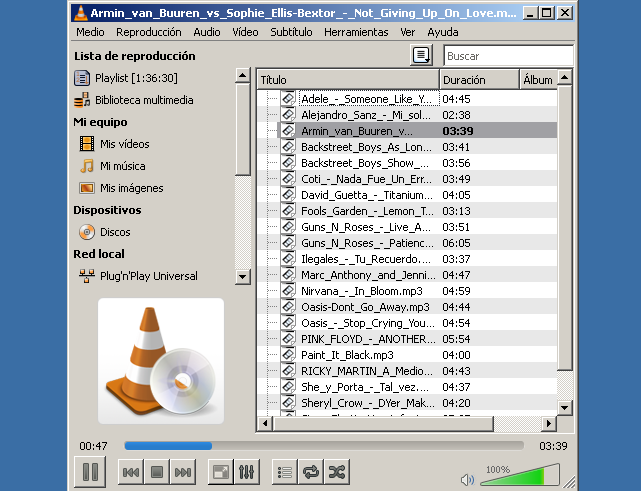Image resolution: width=641 pixels, height=491 pixels.
Task: Skip to the next track
Action: click(183, 472)
